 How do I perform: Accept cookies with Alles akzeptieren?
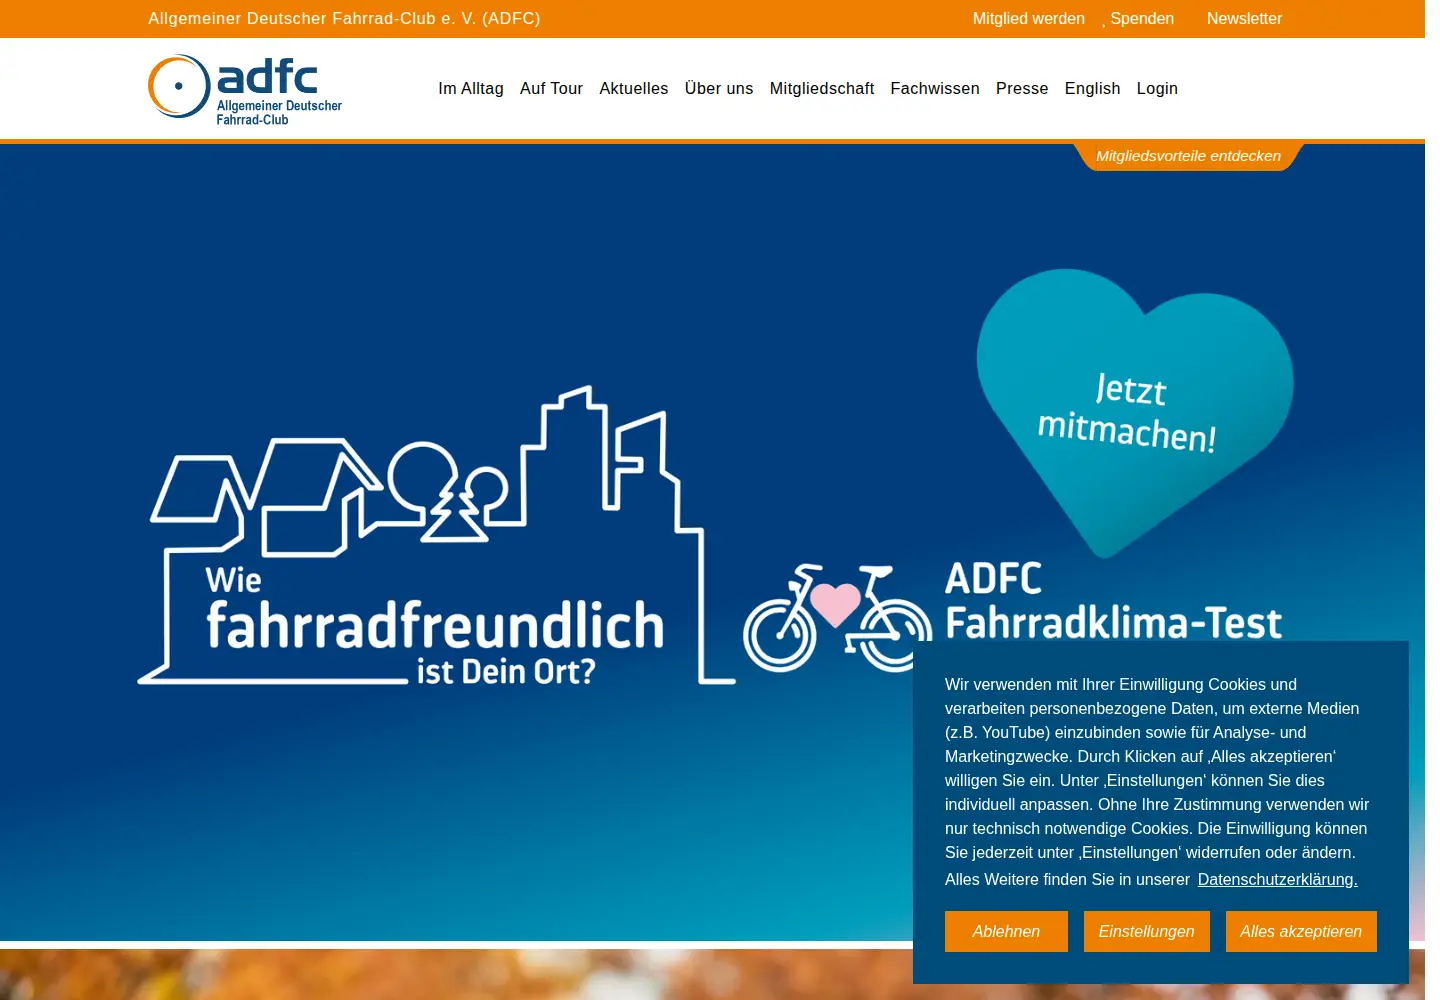tap(1301, 931)
